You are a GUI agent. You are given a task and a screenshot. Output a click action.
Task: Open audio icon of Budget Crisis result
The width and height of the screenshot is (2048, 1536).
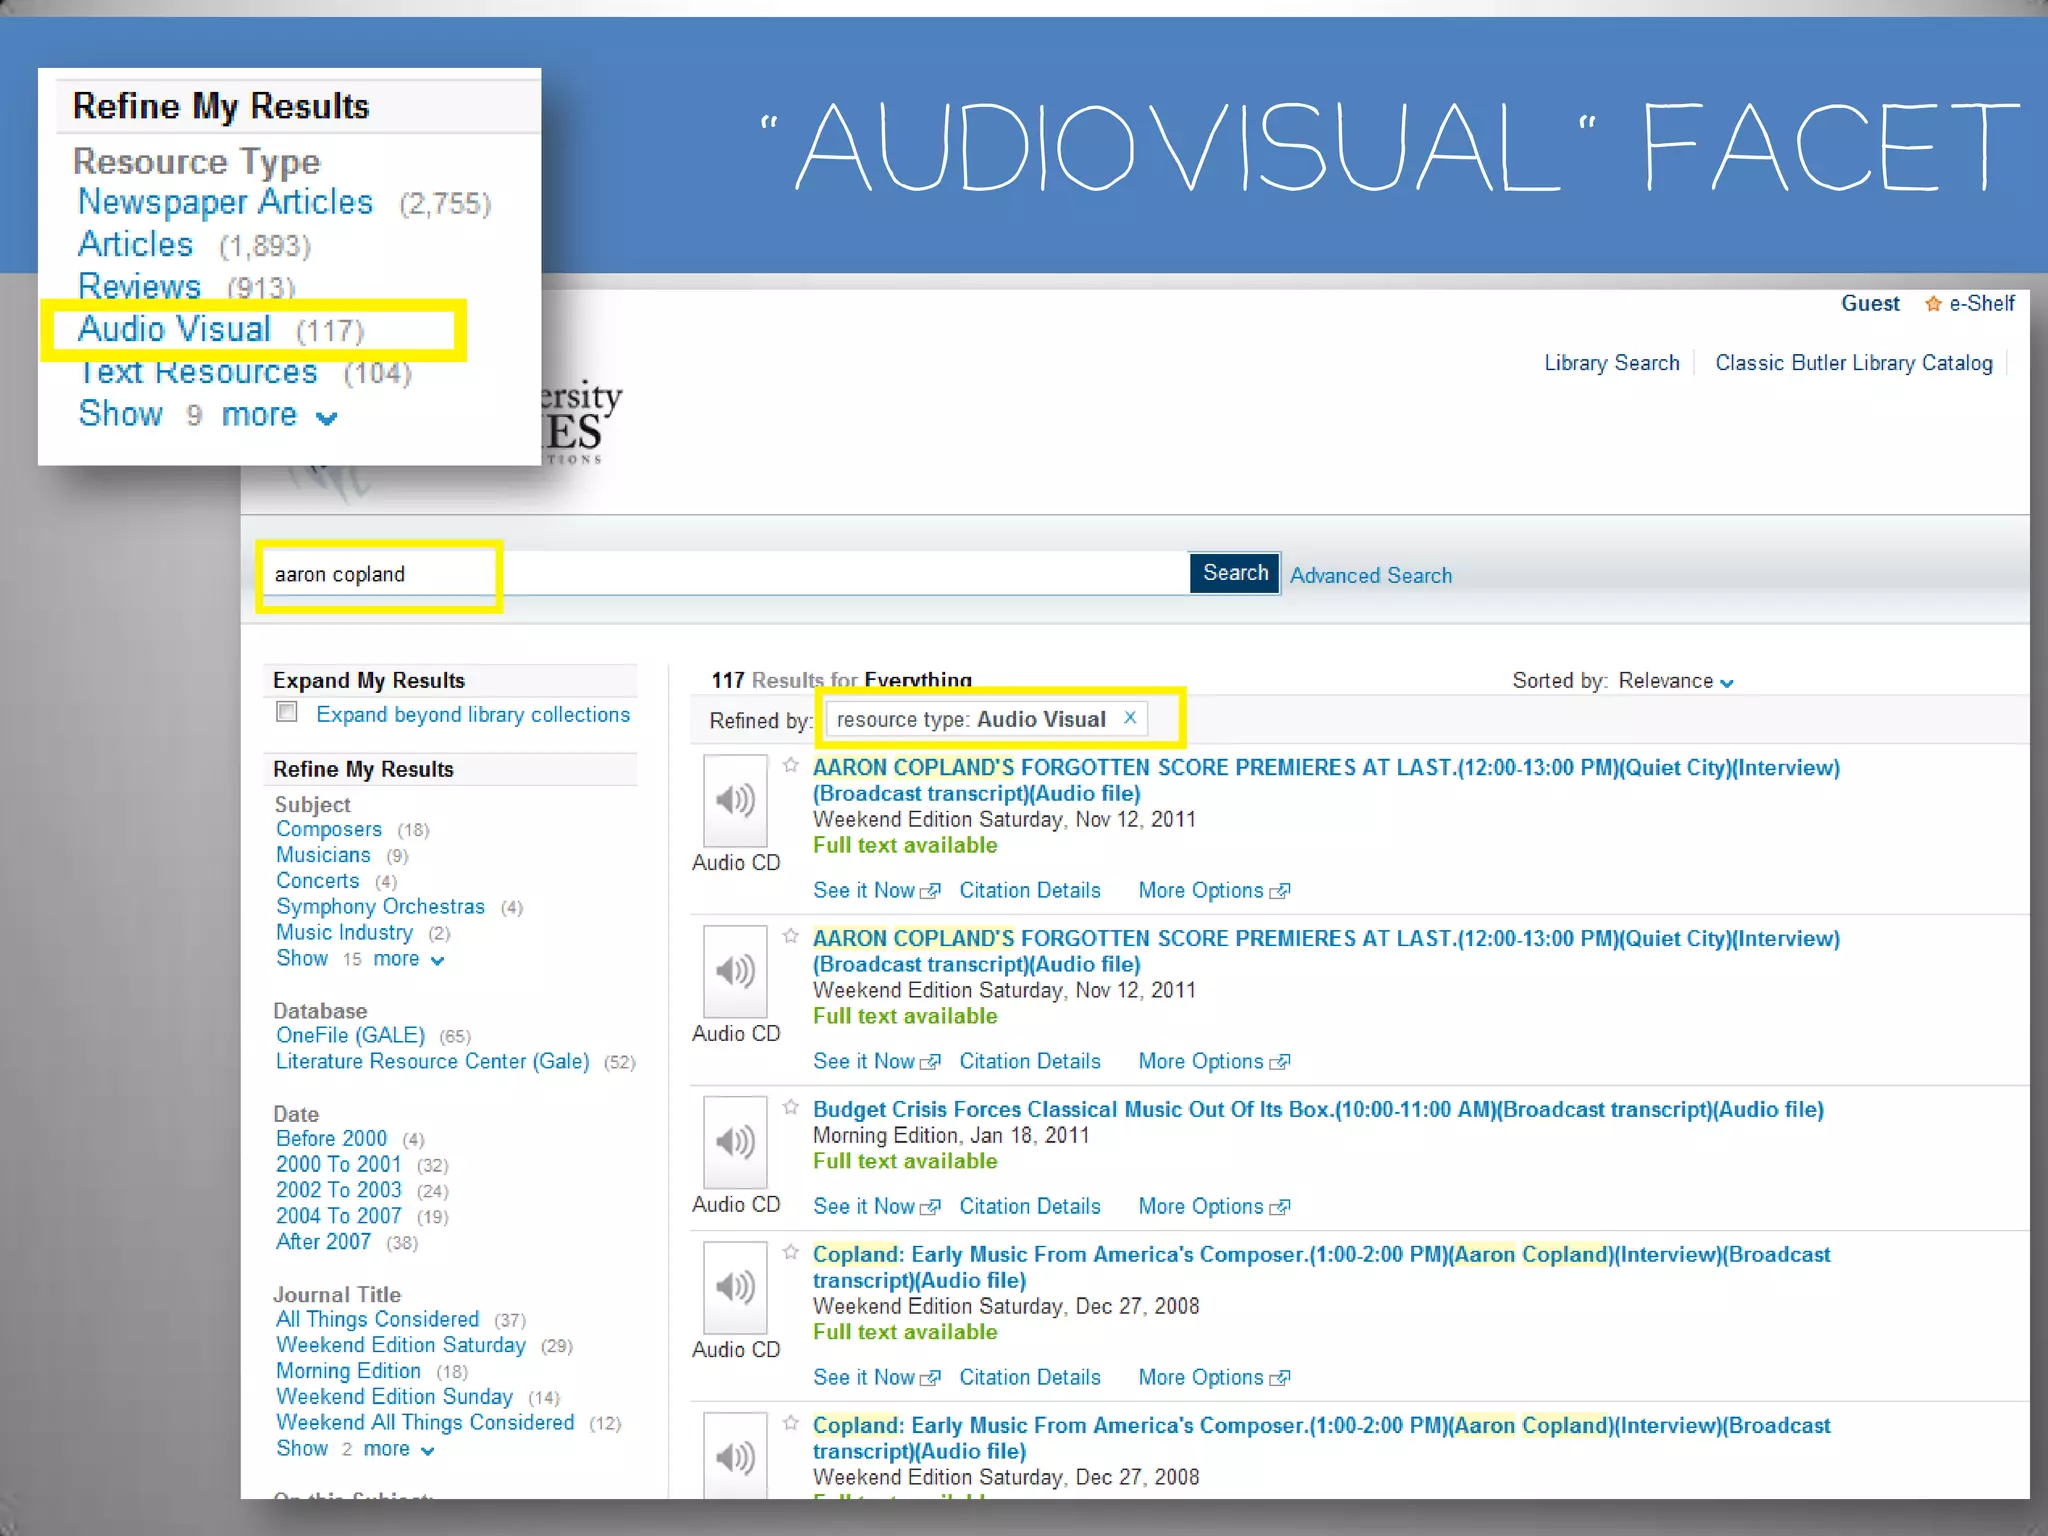coord(735,1142)
